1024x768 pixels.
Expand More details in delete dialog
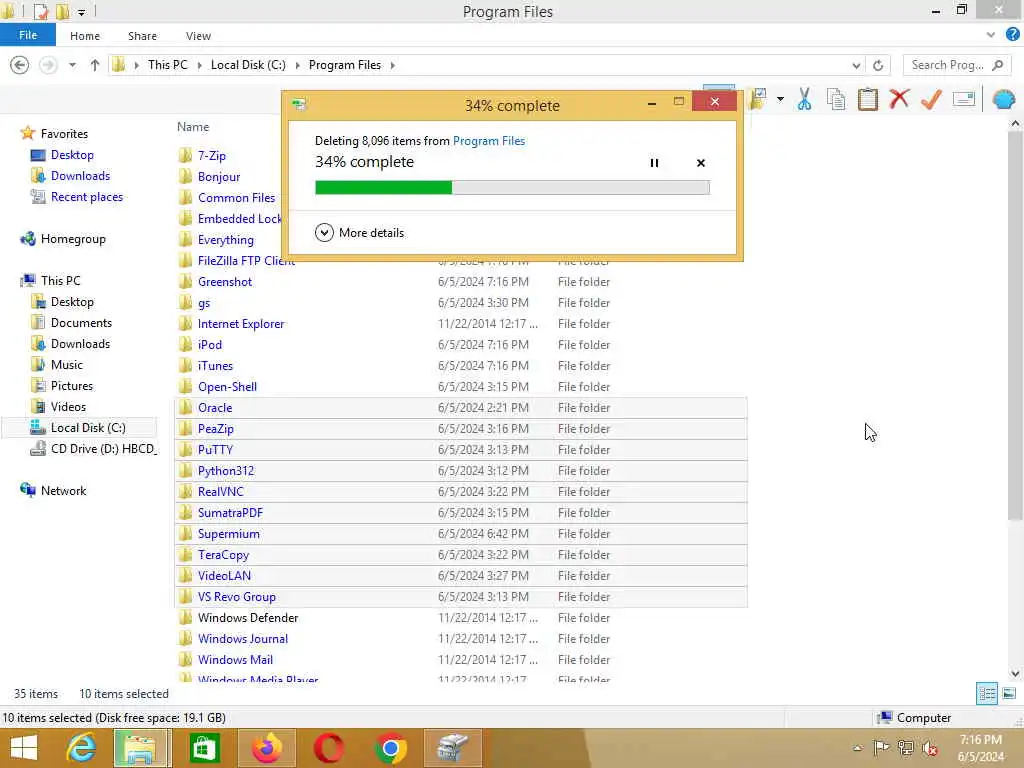359,232
